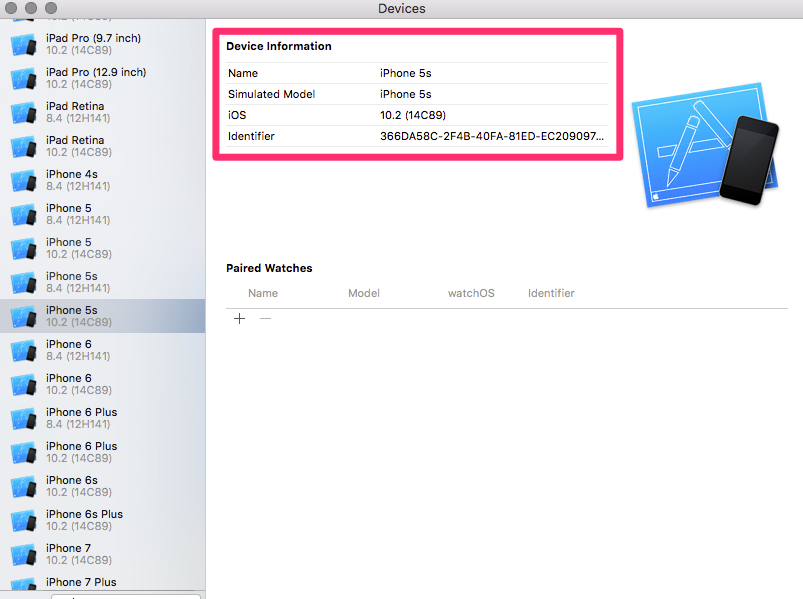Viewport: 803px width, 599px height.
Task: Select the iPad Retina 10.2 simulator icon
Action: point(24,146)
